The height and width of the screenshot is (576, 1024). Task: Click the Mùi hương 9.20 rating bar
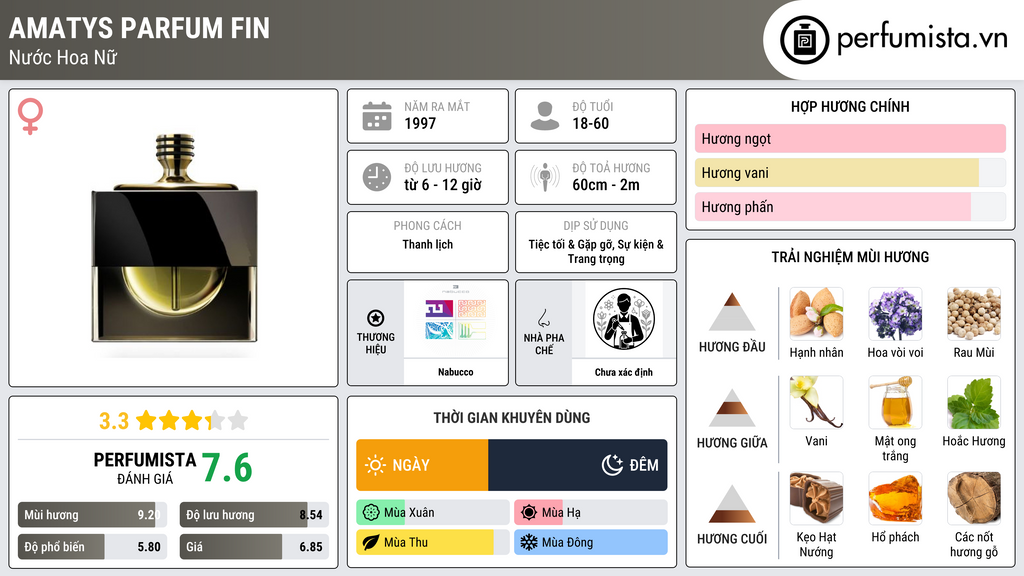click(92, 515)
